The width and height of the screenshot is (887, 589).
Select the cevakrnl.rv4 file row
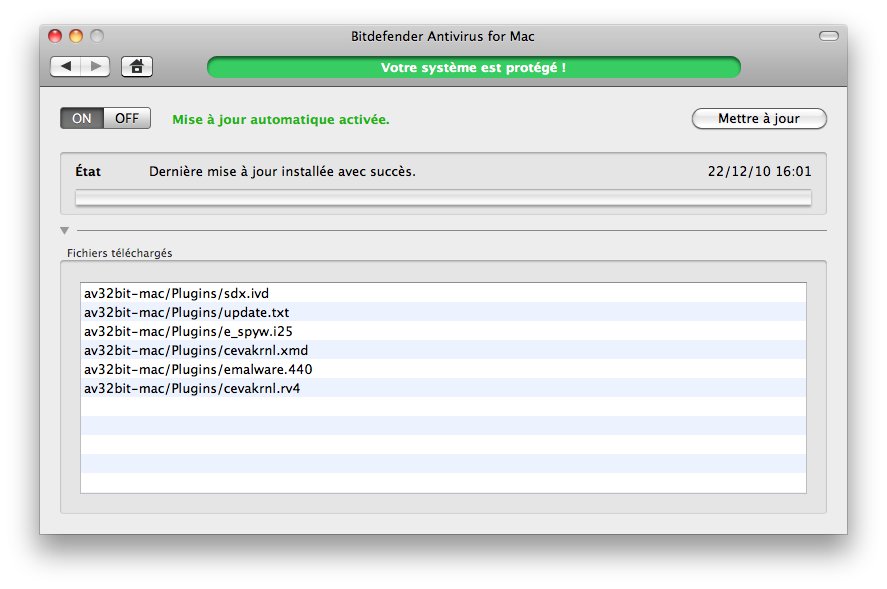click(443, 388)
